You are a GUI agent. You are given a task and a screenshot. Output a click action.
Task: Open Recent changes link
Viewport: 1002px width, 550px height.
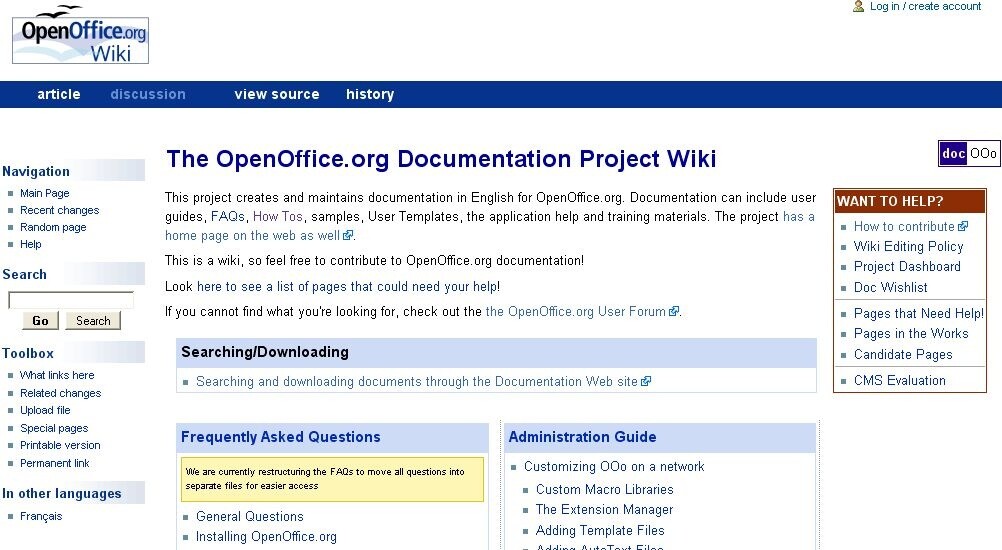pos(59,210)
